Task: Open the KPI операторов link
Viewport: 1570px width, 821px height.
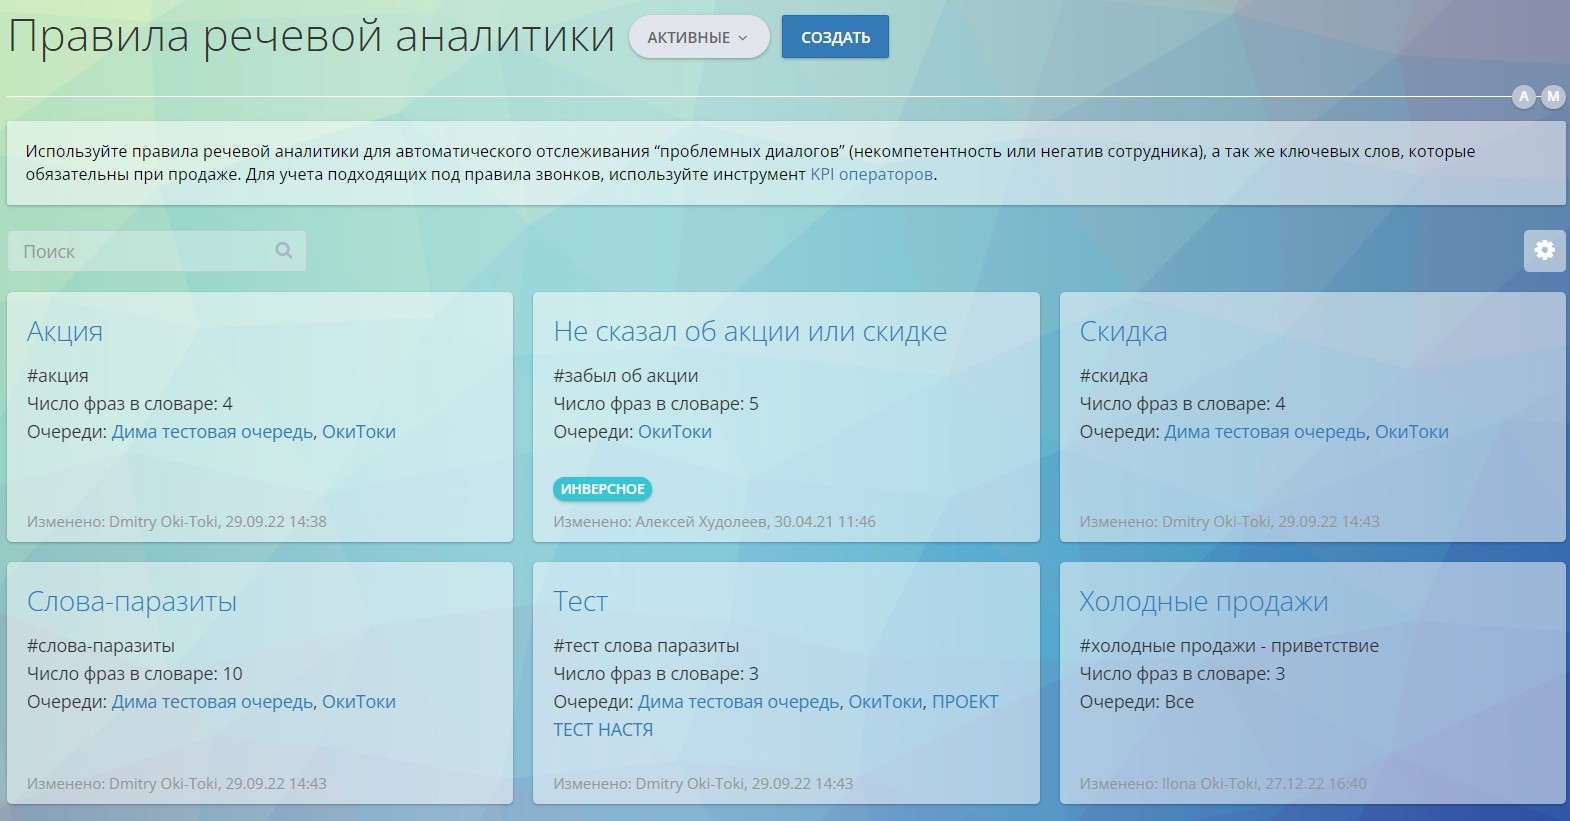Action: point(872,174)
